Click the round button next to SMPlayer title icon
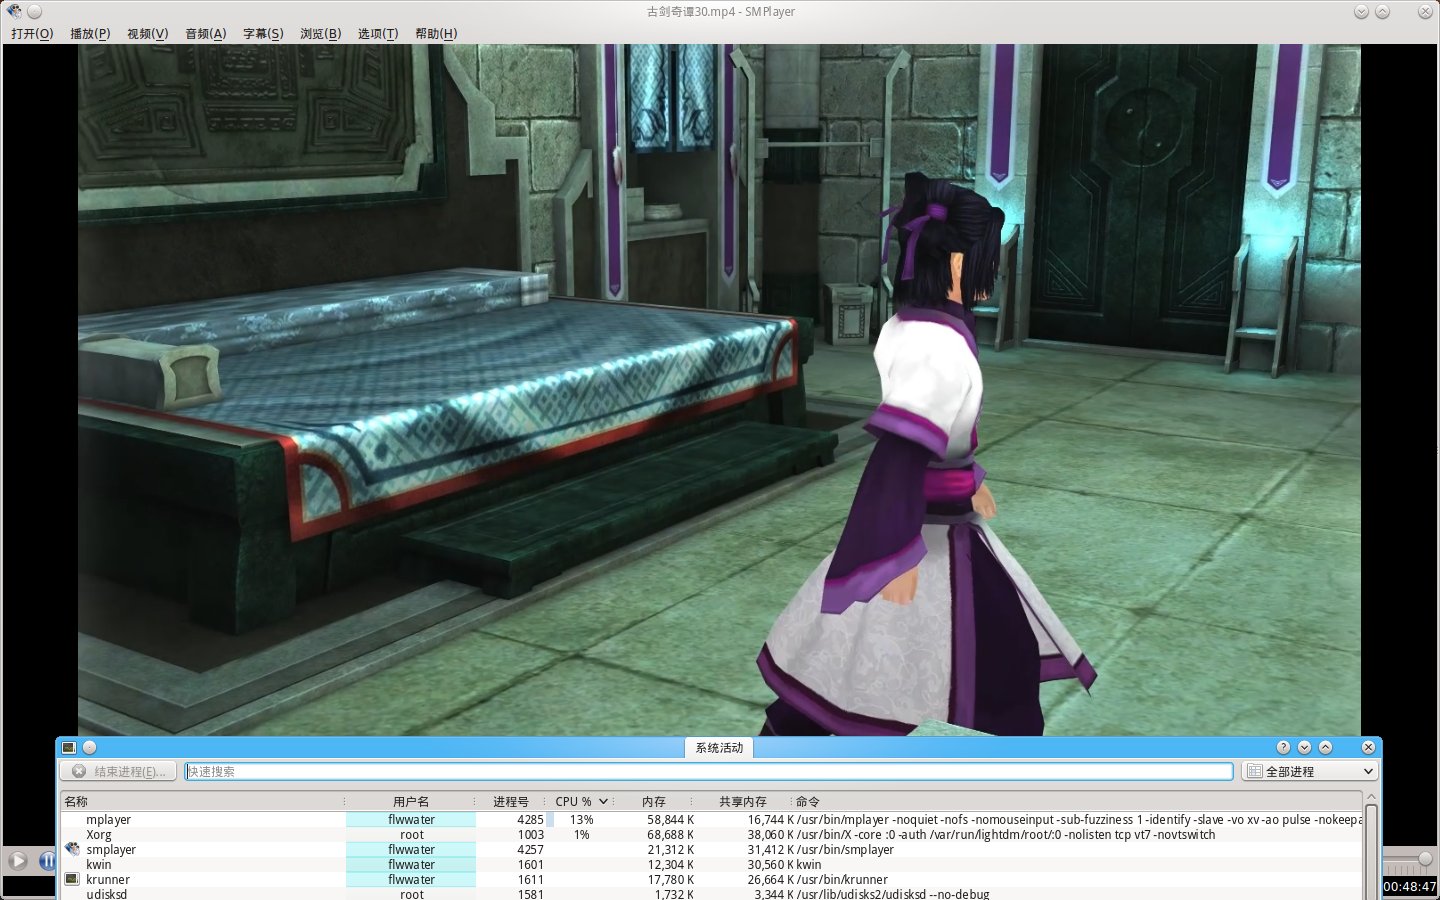The height and width of the screenshot is (900, 1440). pos(34,12)
